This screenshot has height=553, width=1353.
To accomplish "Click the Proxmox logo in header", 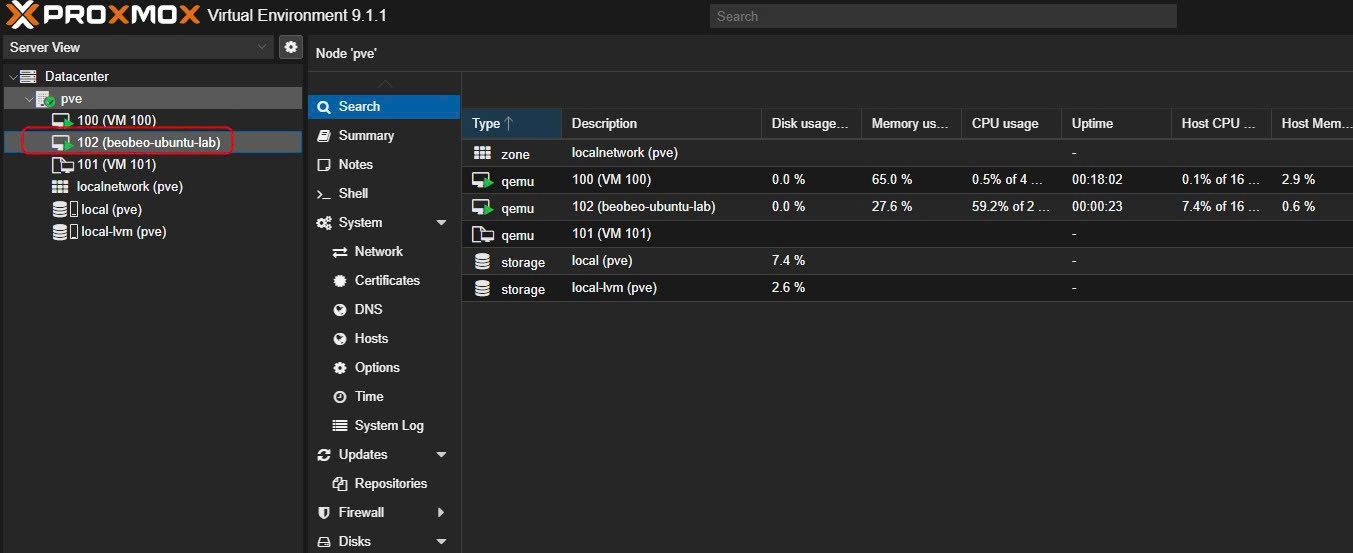I will coord(103,16).
